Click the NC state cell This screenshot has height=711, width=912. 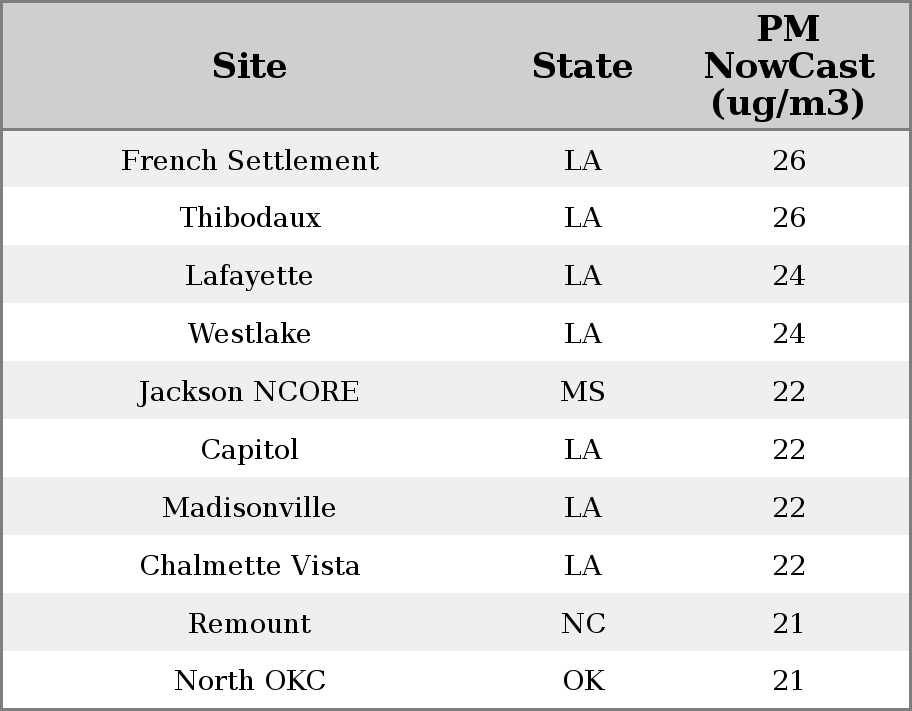[583, 623]
